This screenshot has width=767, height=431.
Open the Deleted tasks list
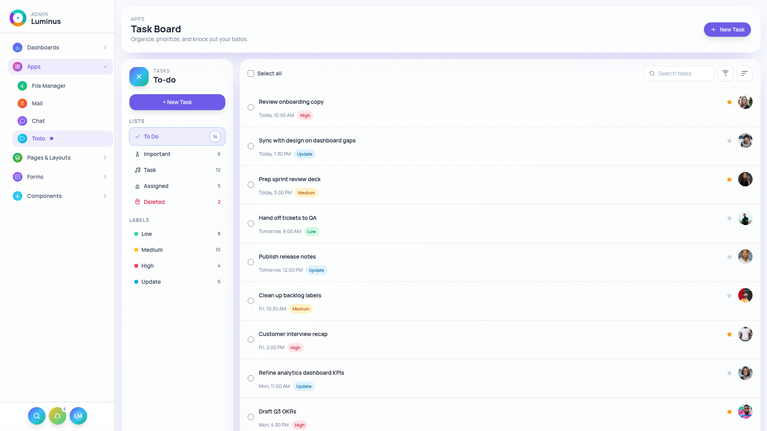tap(154, 202)
